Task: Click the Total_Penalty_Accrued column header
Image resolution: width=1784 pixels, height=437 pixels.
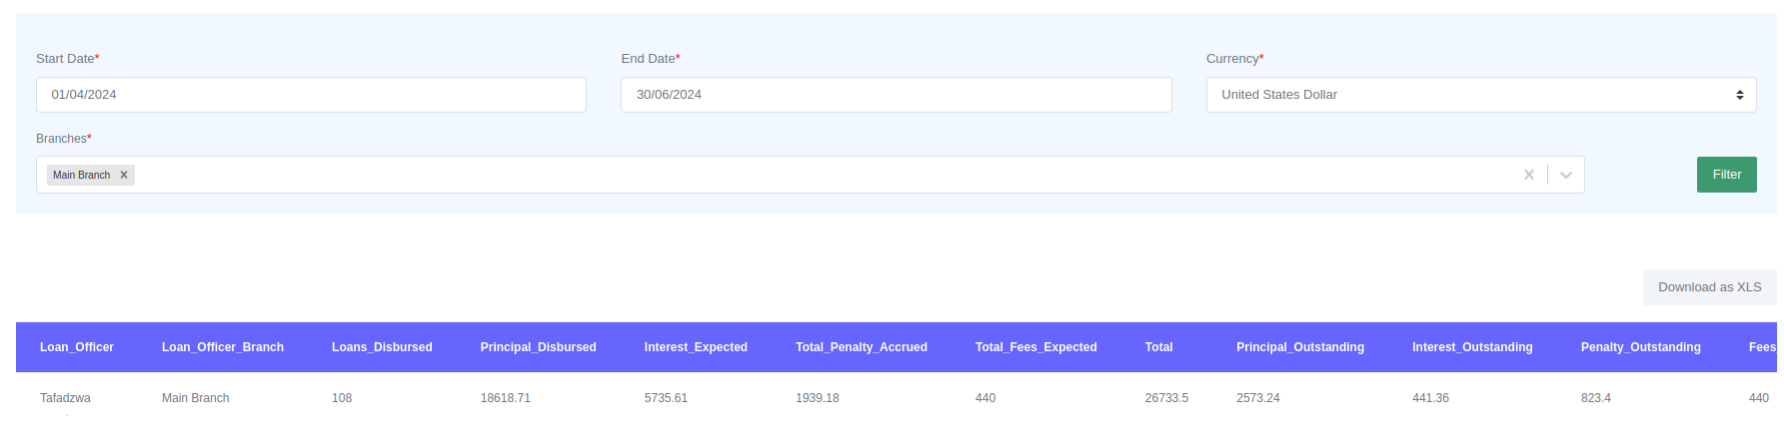Action: tap(861, 347)
